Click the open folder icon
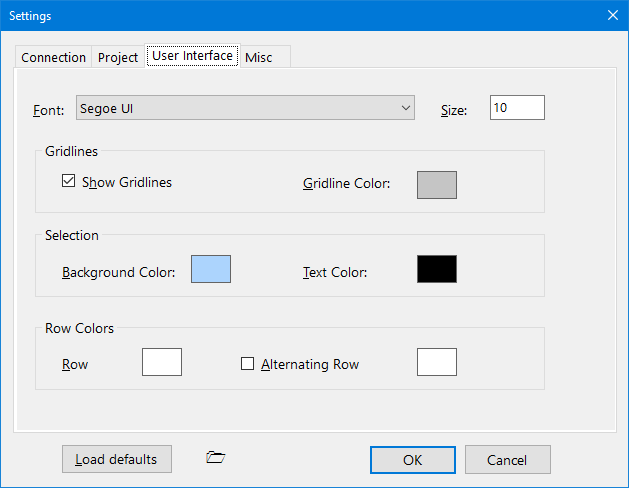This screenshot has height=488, width=629. (216, 457)
